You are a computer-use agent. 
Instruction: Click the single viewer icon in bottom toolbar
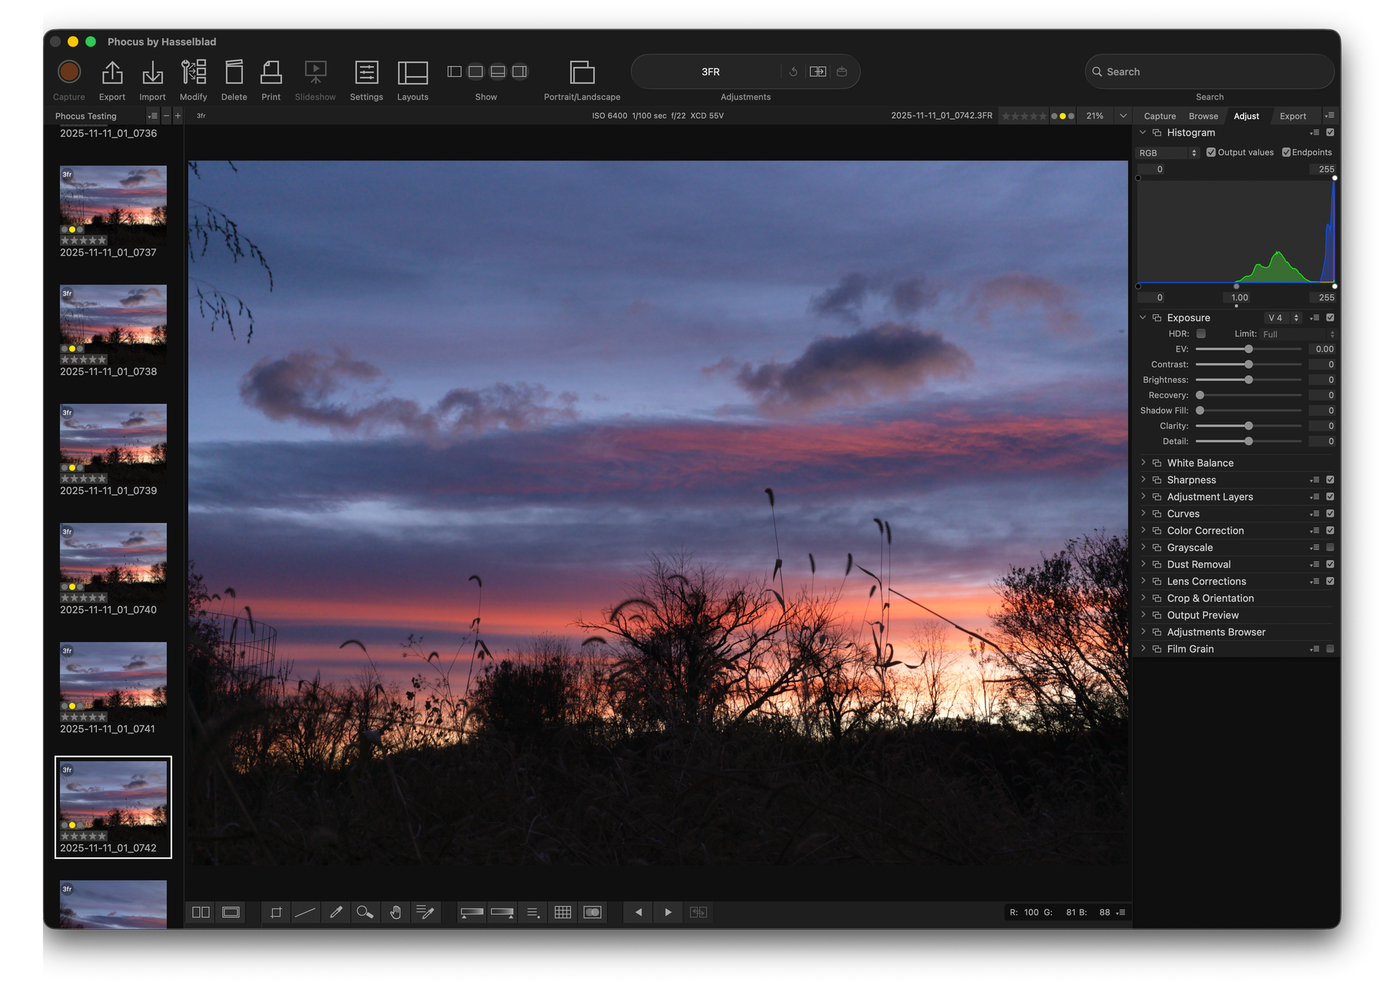231,912
